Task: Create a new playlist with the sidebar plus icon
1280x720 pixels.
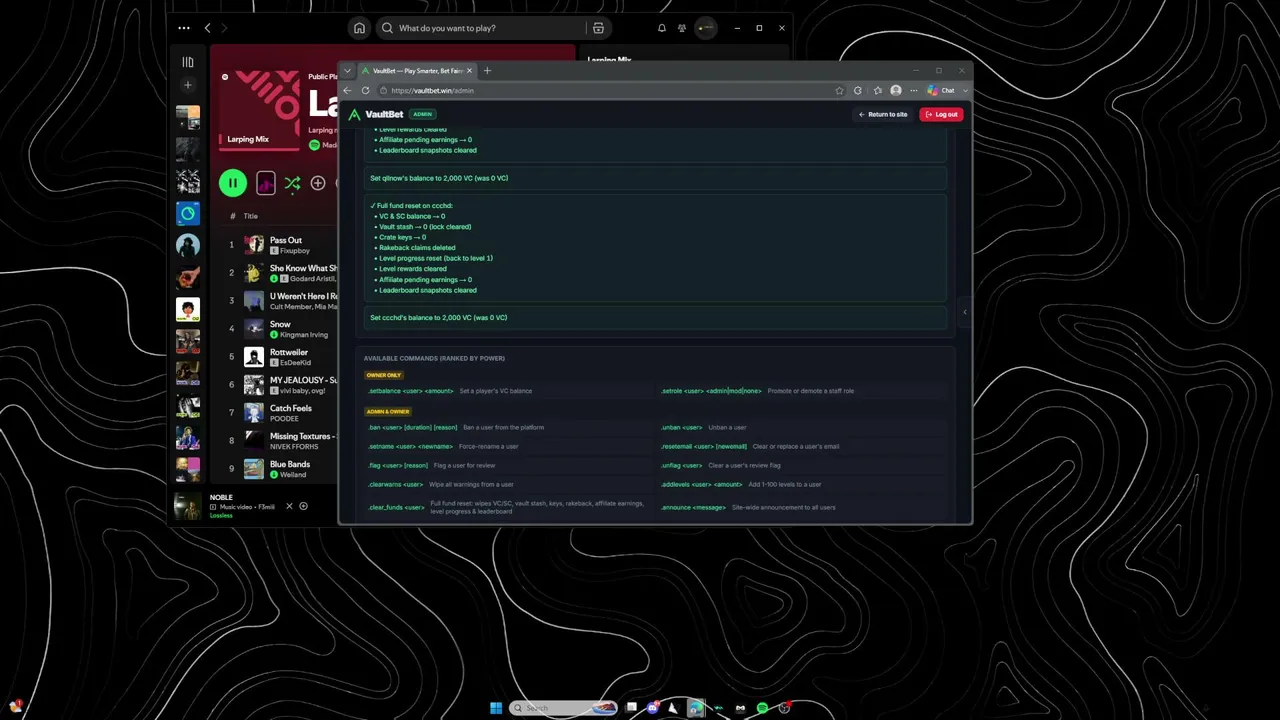Action: pyautogui.click(x=187, y=85)
